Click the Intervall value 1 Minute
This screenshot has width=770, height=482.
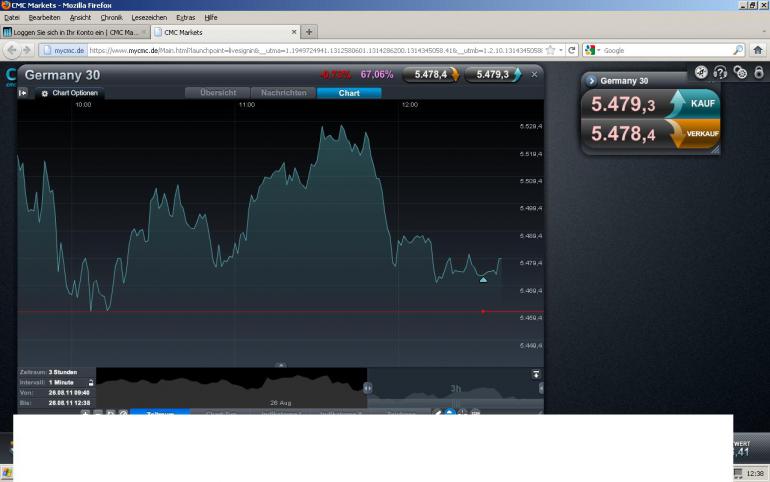tap(61, 382)
